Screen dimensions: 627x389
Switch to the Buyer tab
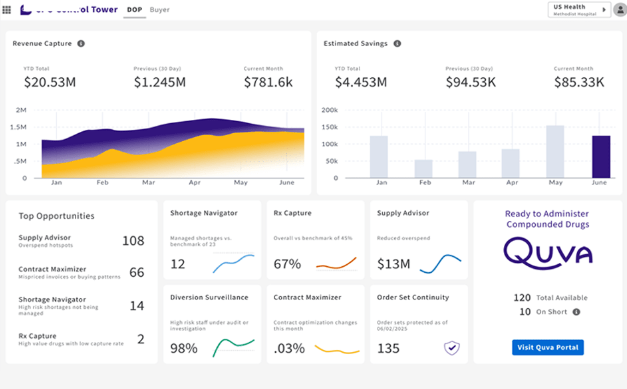[x=160, y=10]
